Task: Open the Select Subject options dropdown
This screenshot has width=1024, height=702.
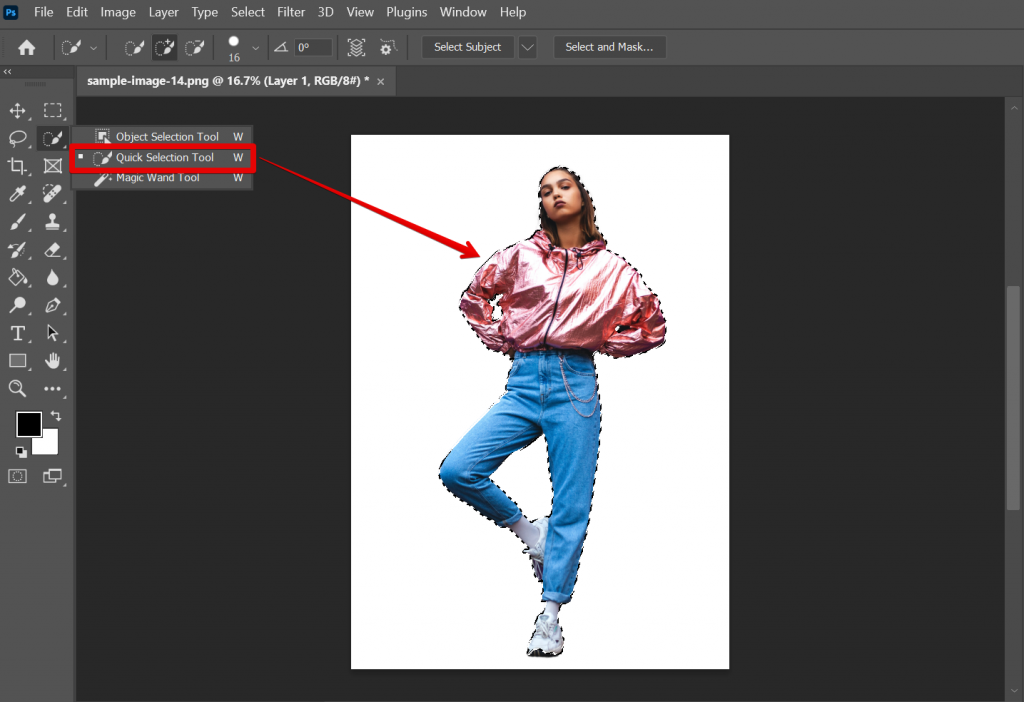Action: pyautogui.click(x=527, y=47)
